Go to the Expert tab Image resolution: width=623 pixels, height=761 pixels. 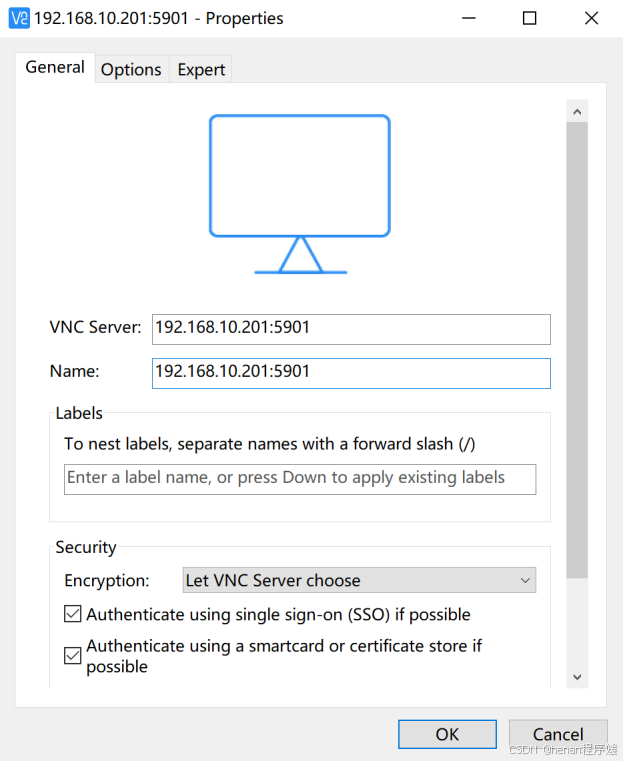(x=201, y=69)
